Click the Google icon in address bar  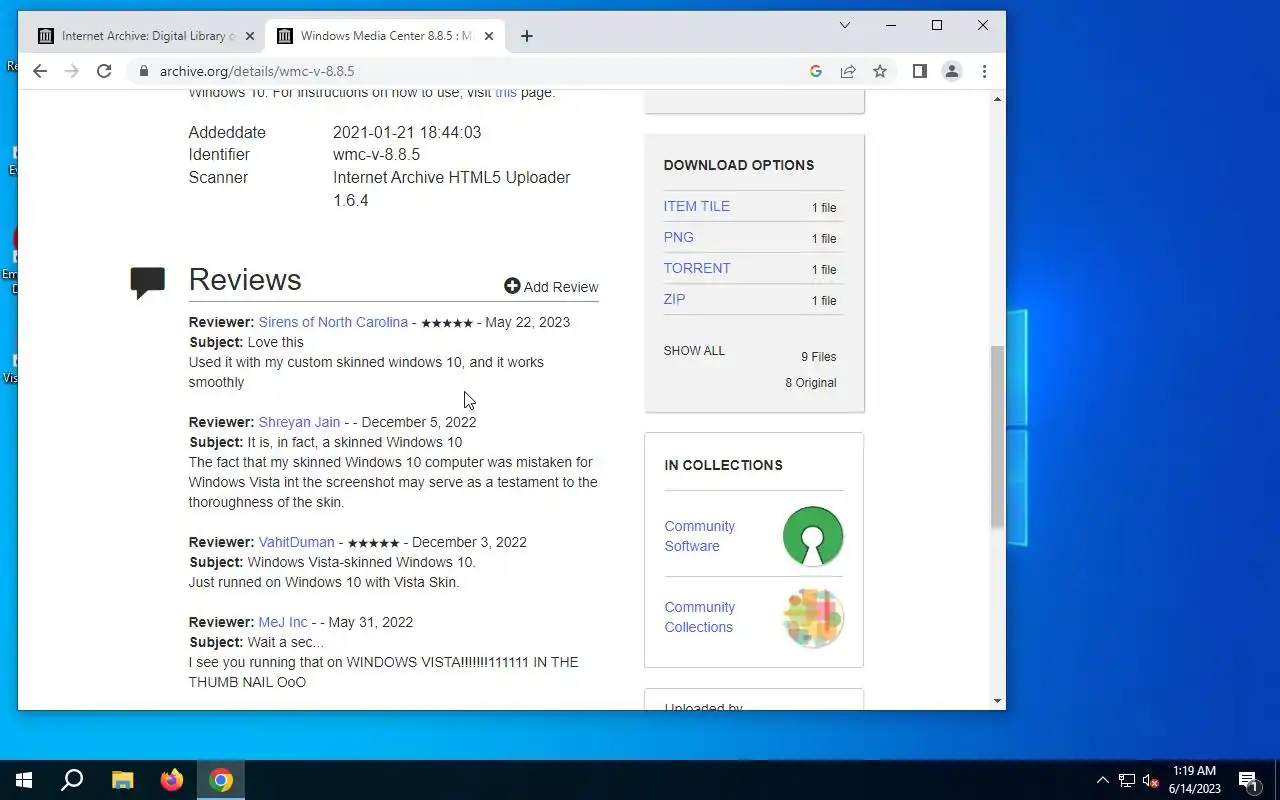(816, 71)
